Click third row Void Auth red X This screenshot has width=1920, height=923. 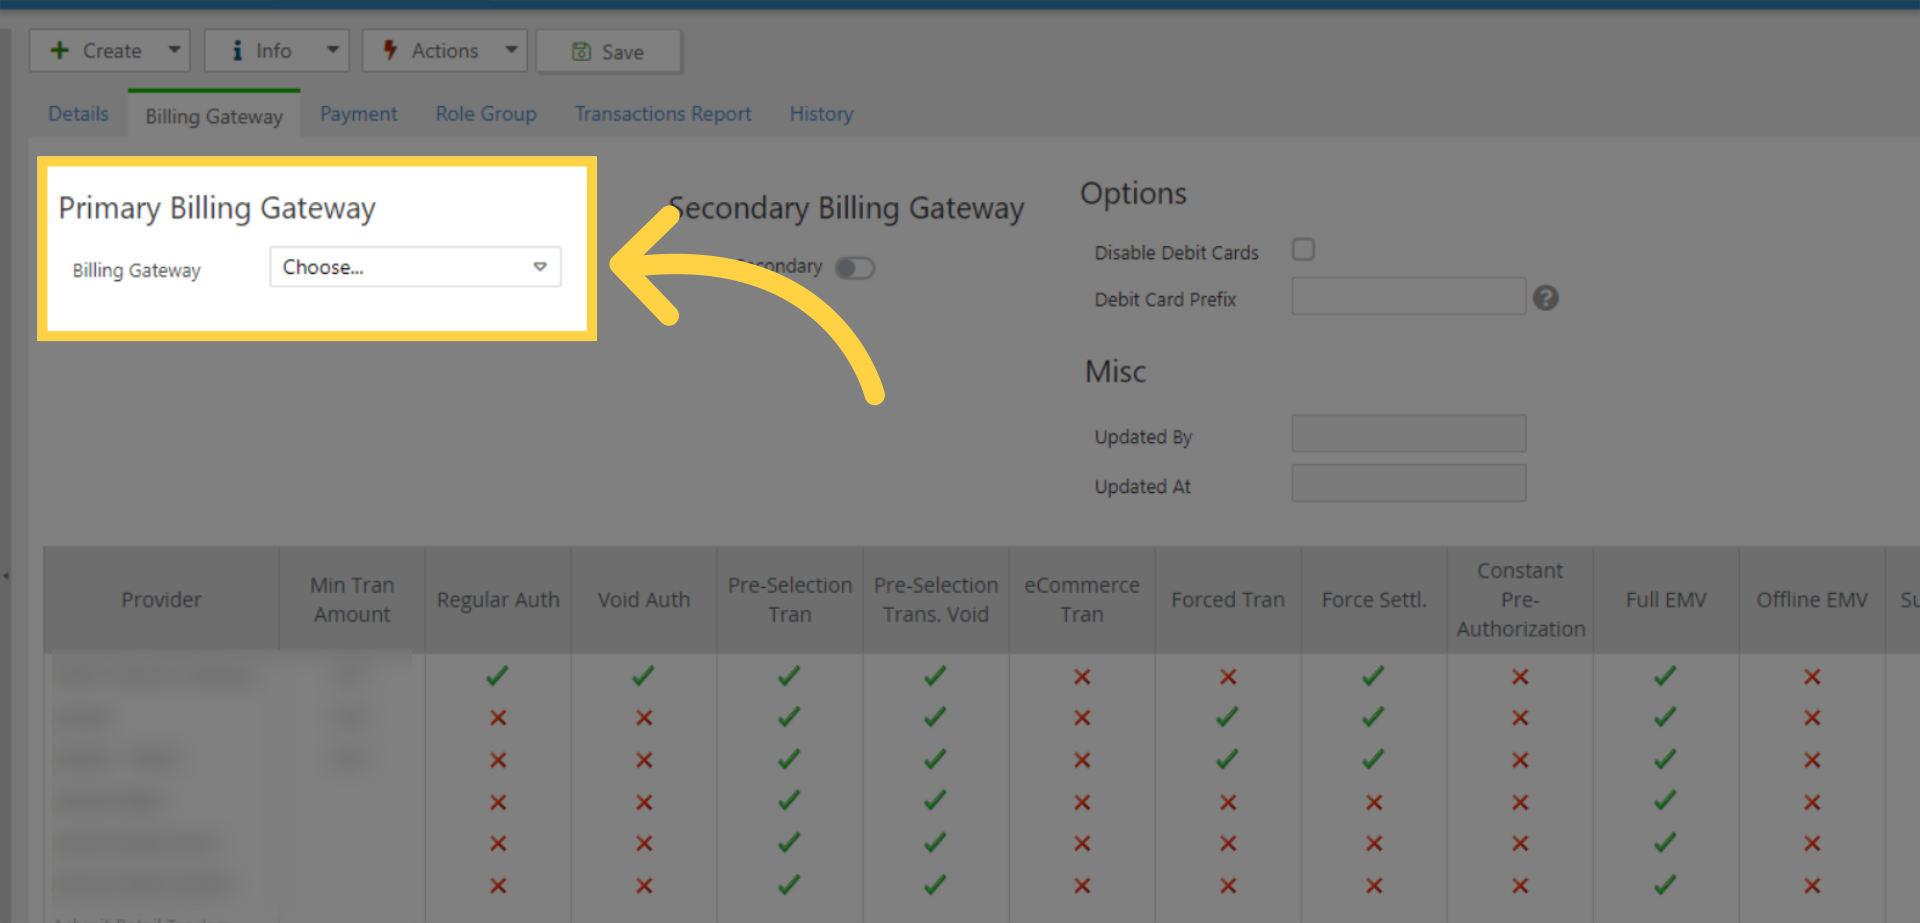click(644, 760)
